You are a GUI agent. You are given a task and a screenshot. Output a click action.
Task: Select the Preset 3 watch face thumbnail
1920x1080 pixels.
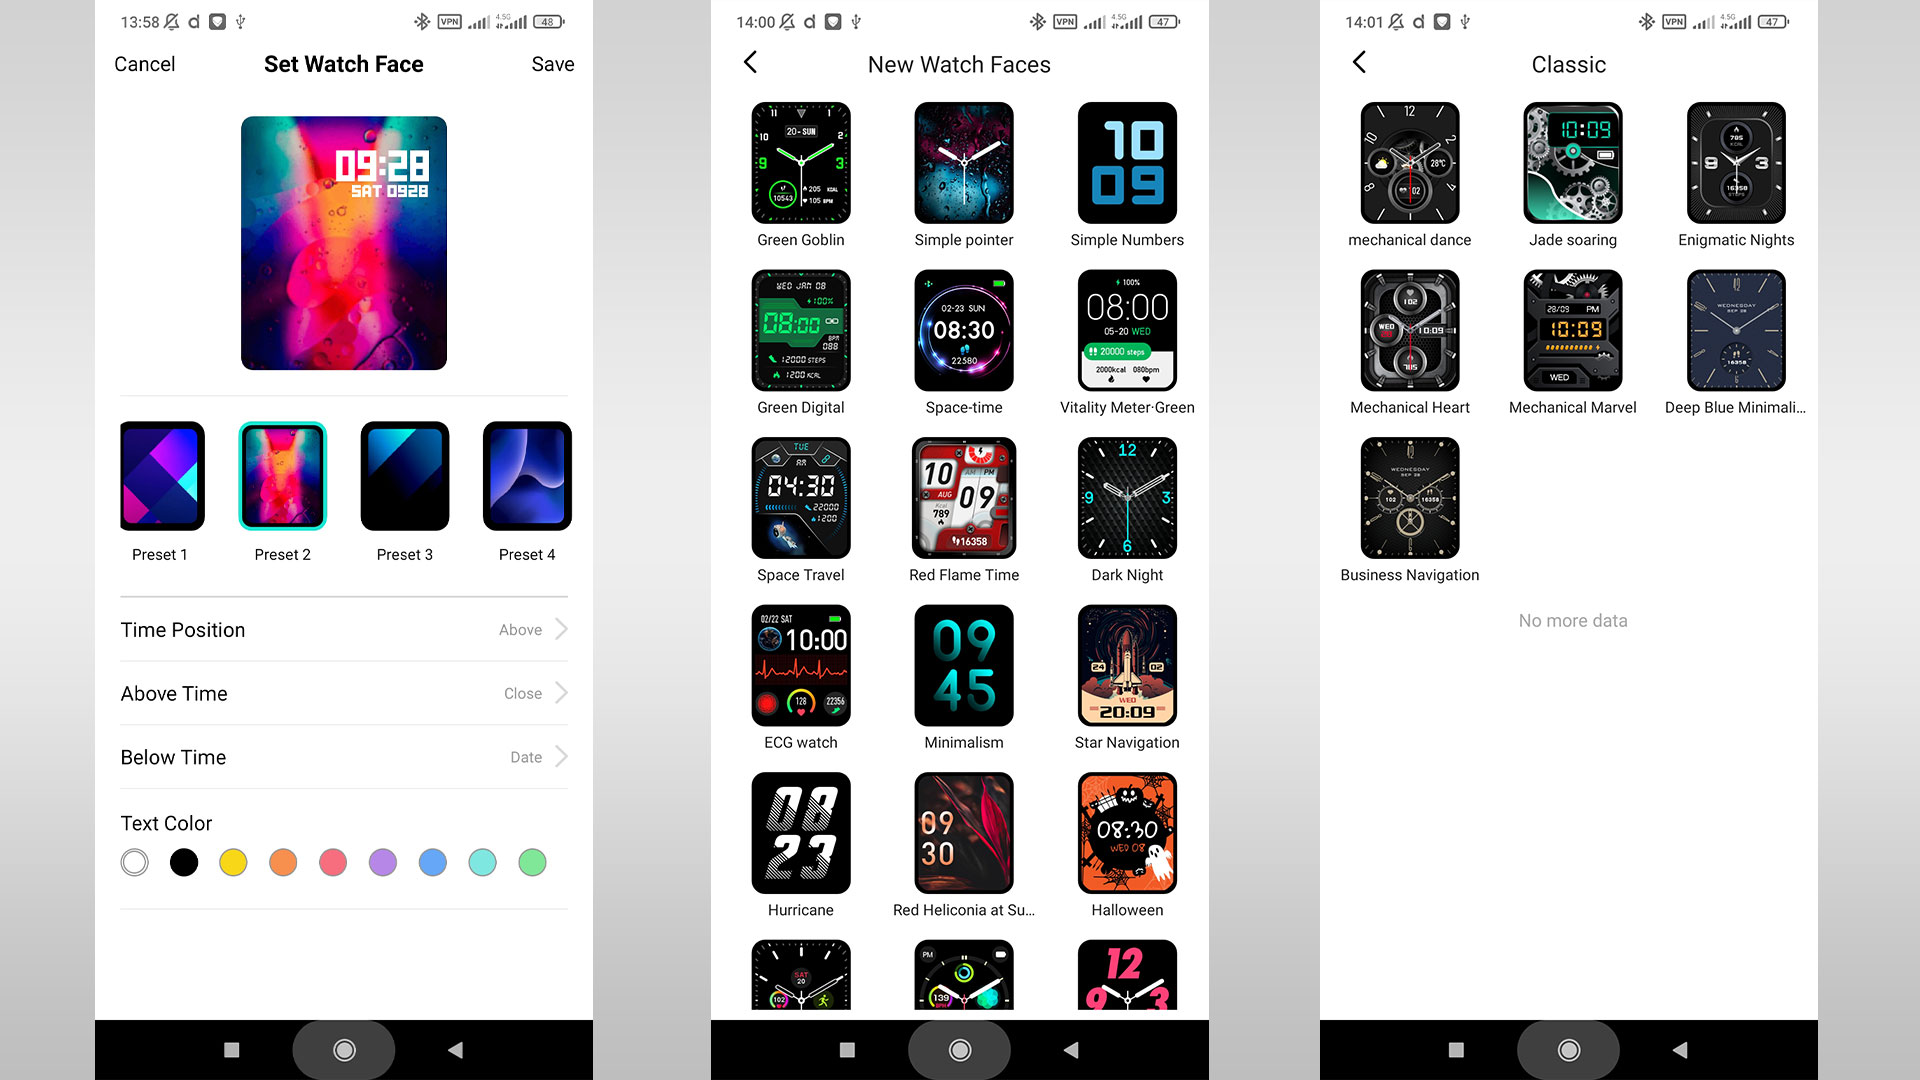[x=404, y=475]
